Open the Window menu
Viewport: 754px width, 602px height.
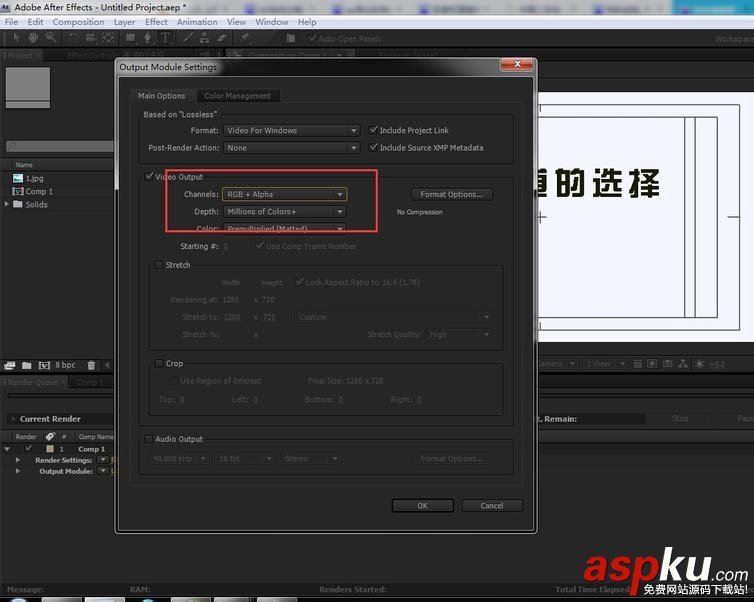(272, 22)
